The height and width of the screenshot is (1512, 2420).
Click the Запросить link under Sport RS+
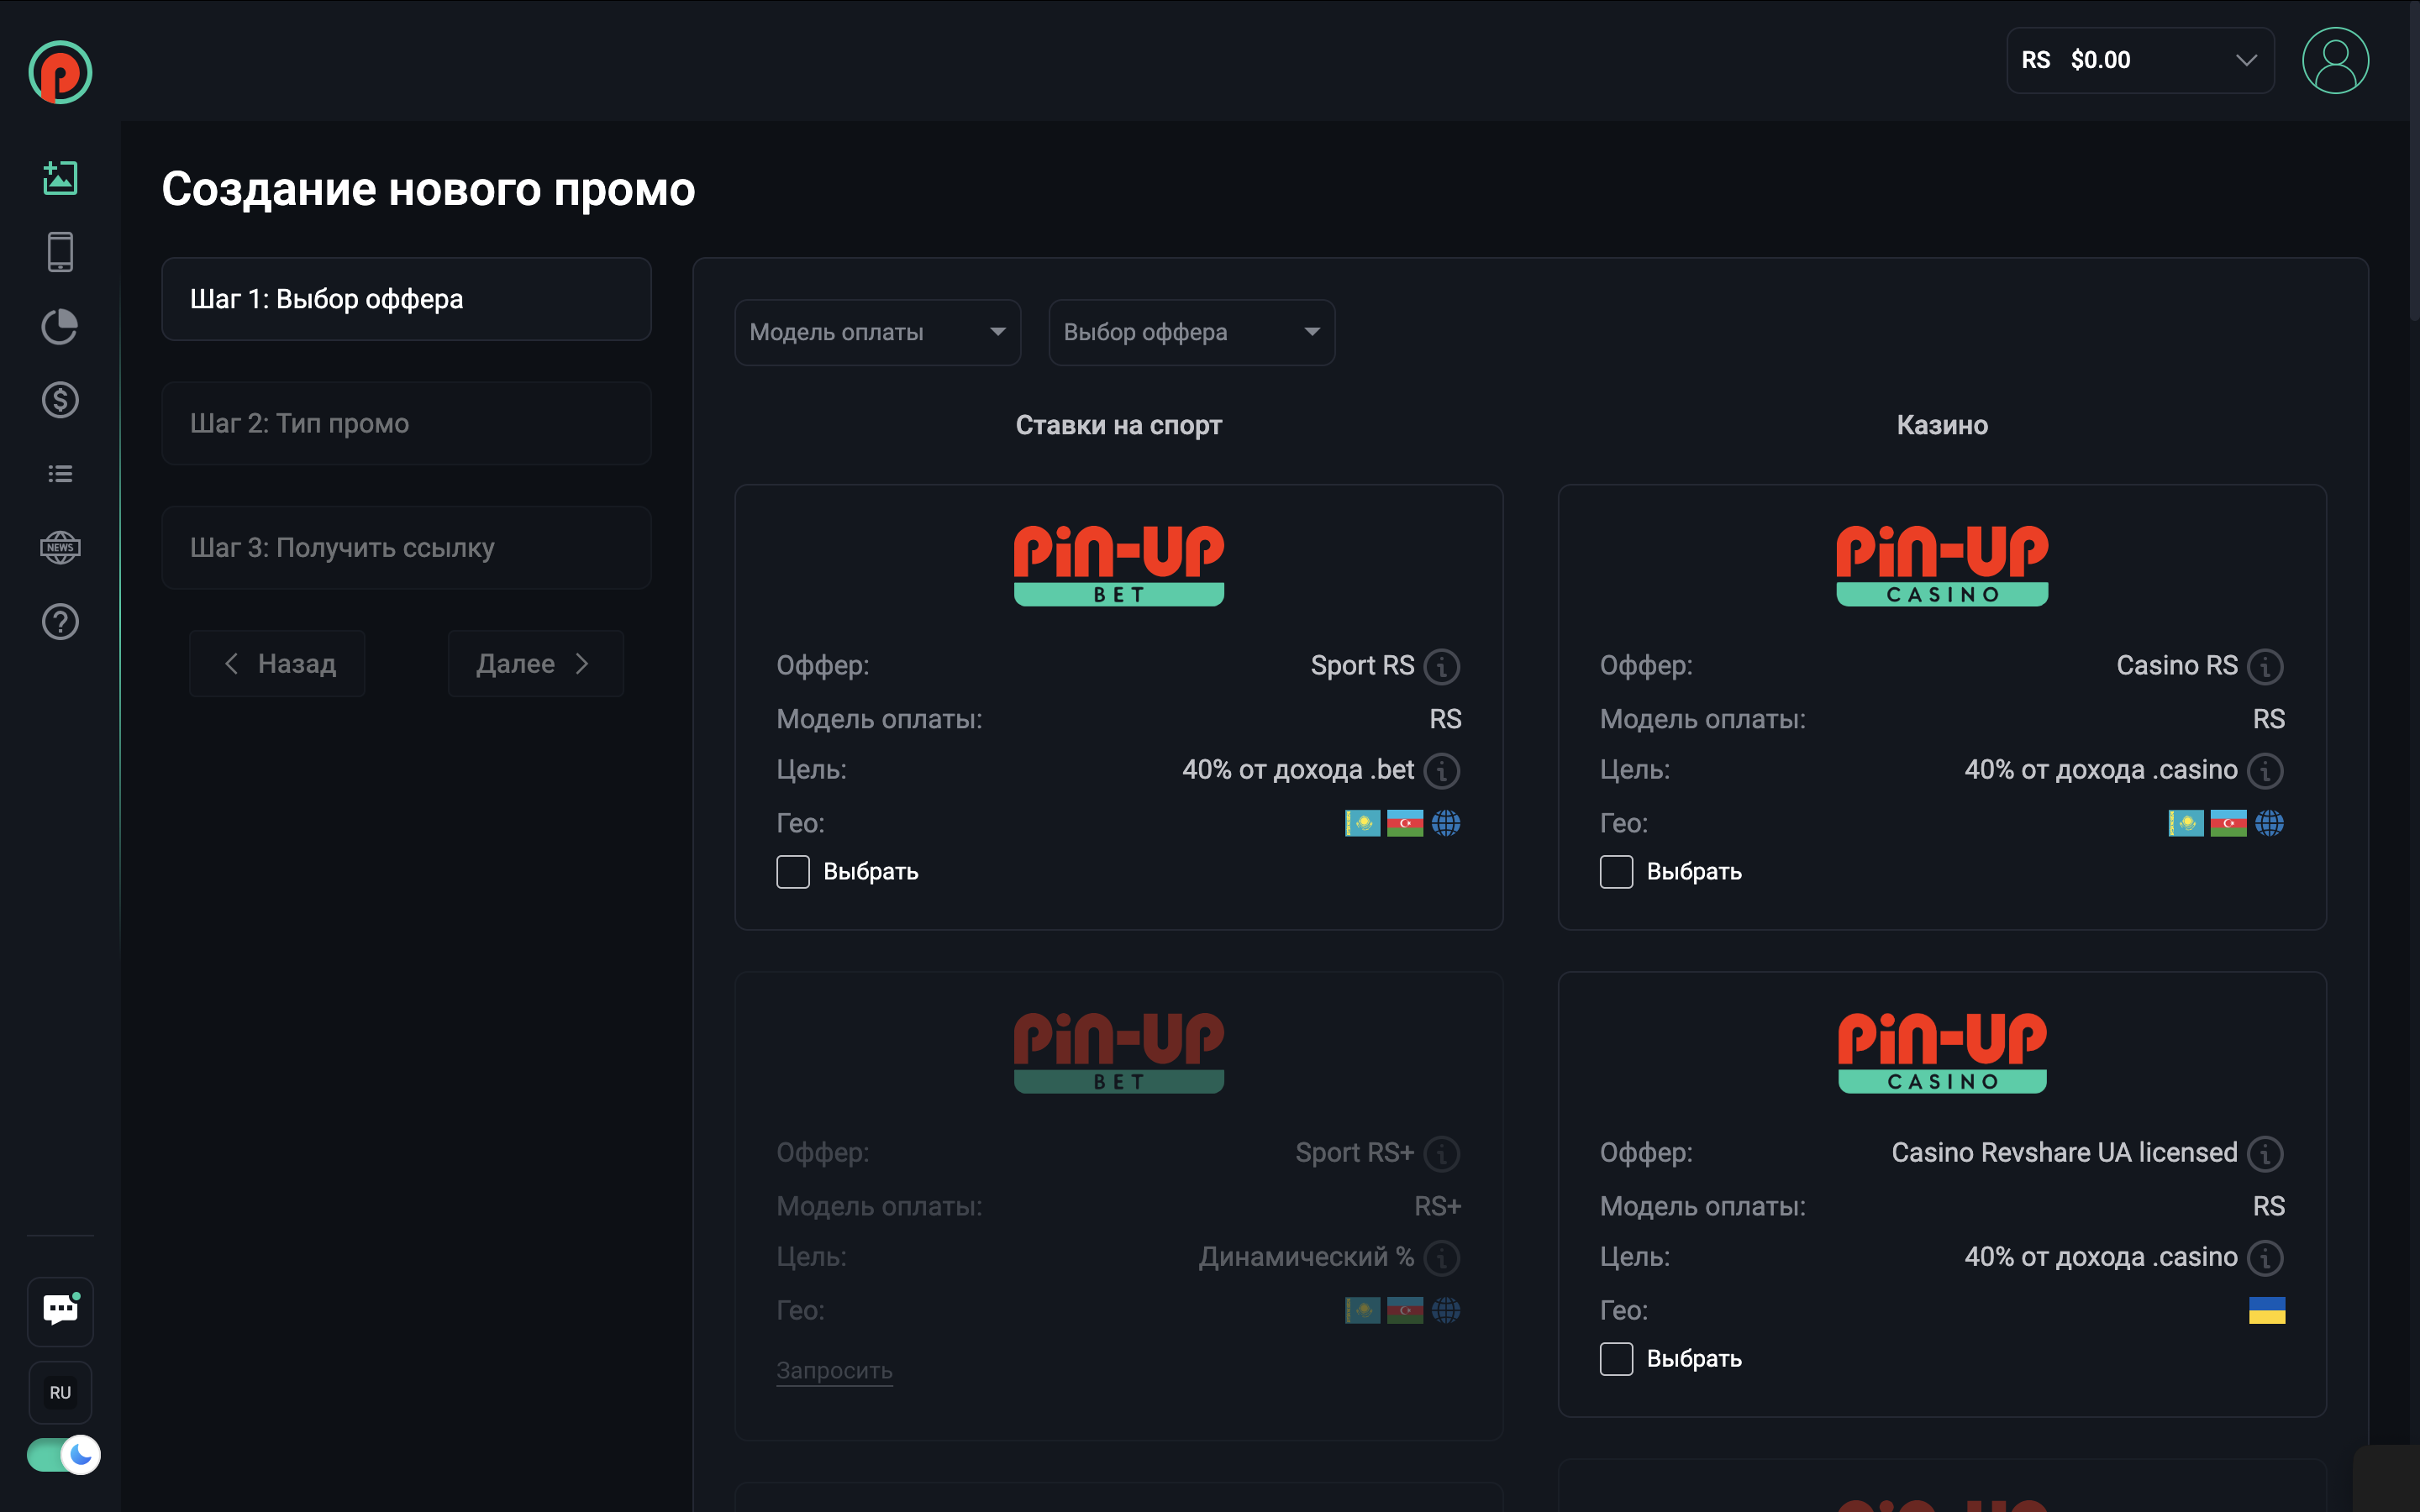[834, 1370]
